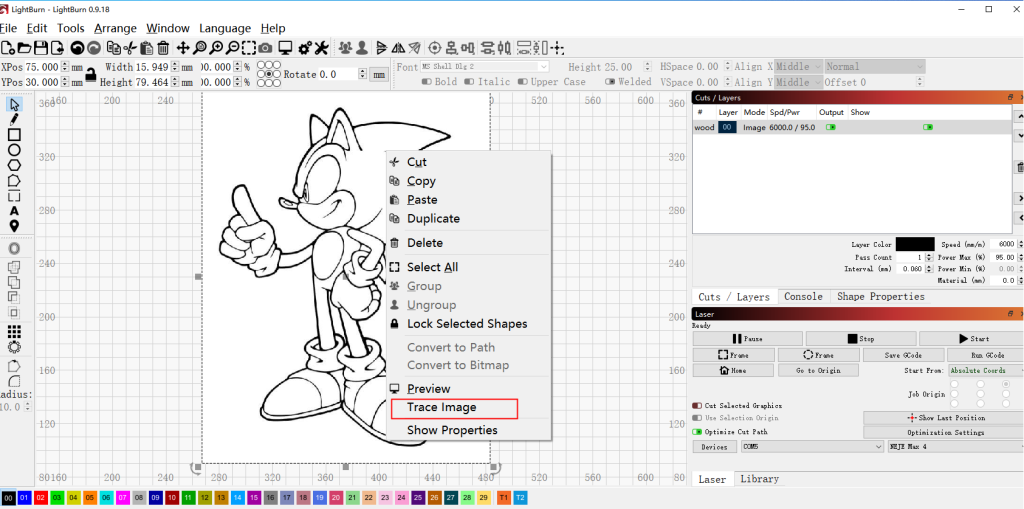Click the Width value field

pyautogui.click(x=152, y=67)
